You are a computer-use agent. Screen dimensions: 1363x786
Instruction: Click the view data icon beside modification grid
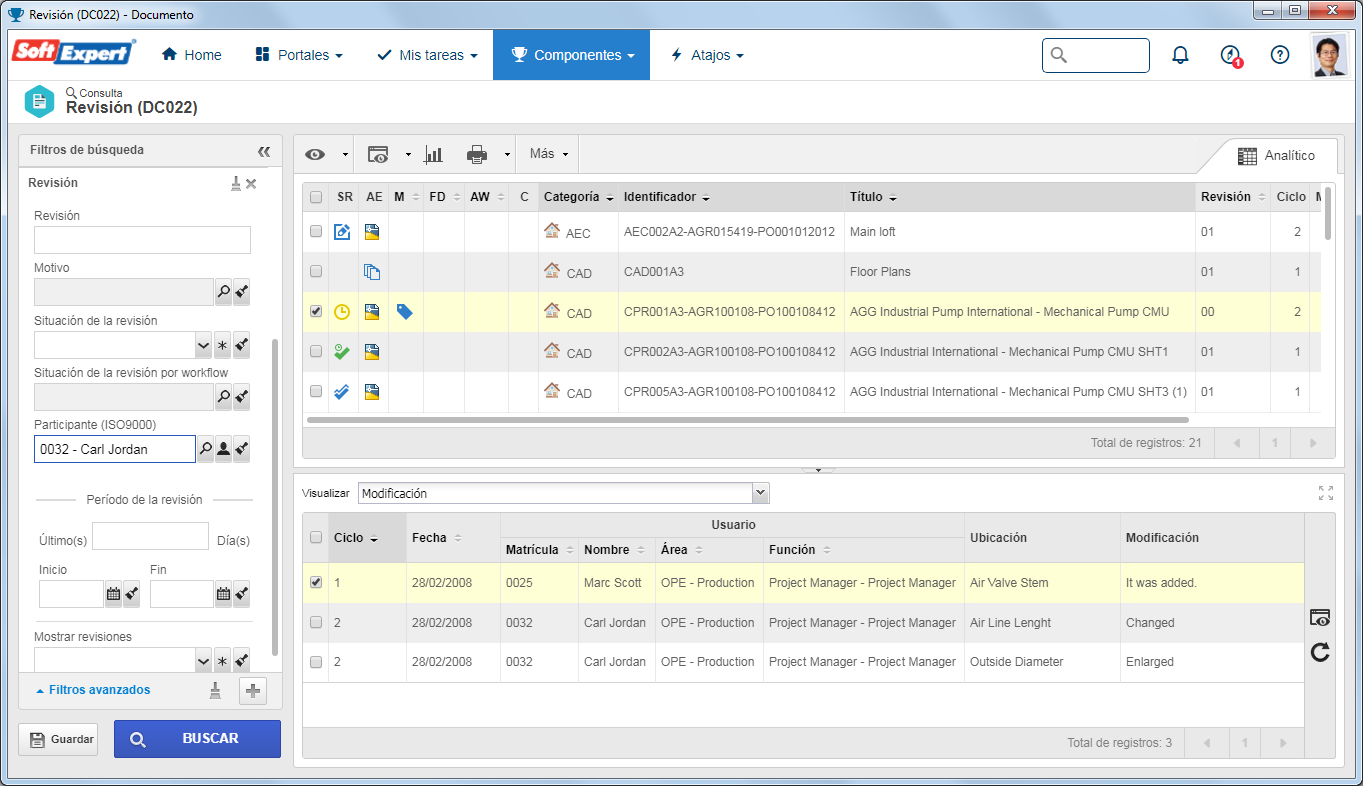pos(1320,618)
